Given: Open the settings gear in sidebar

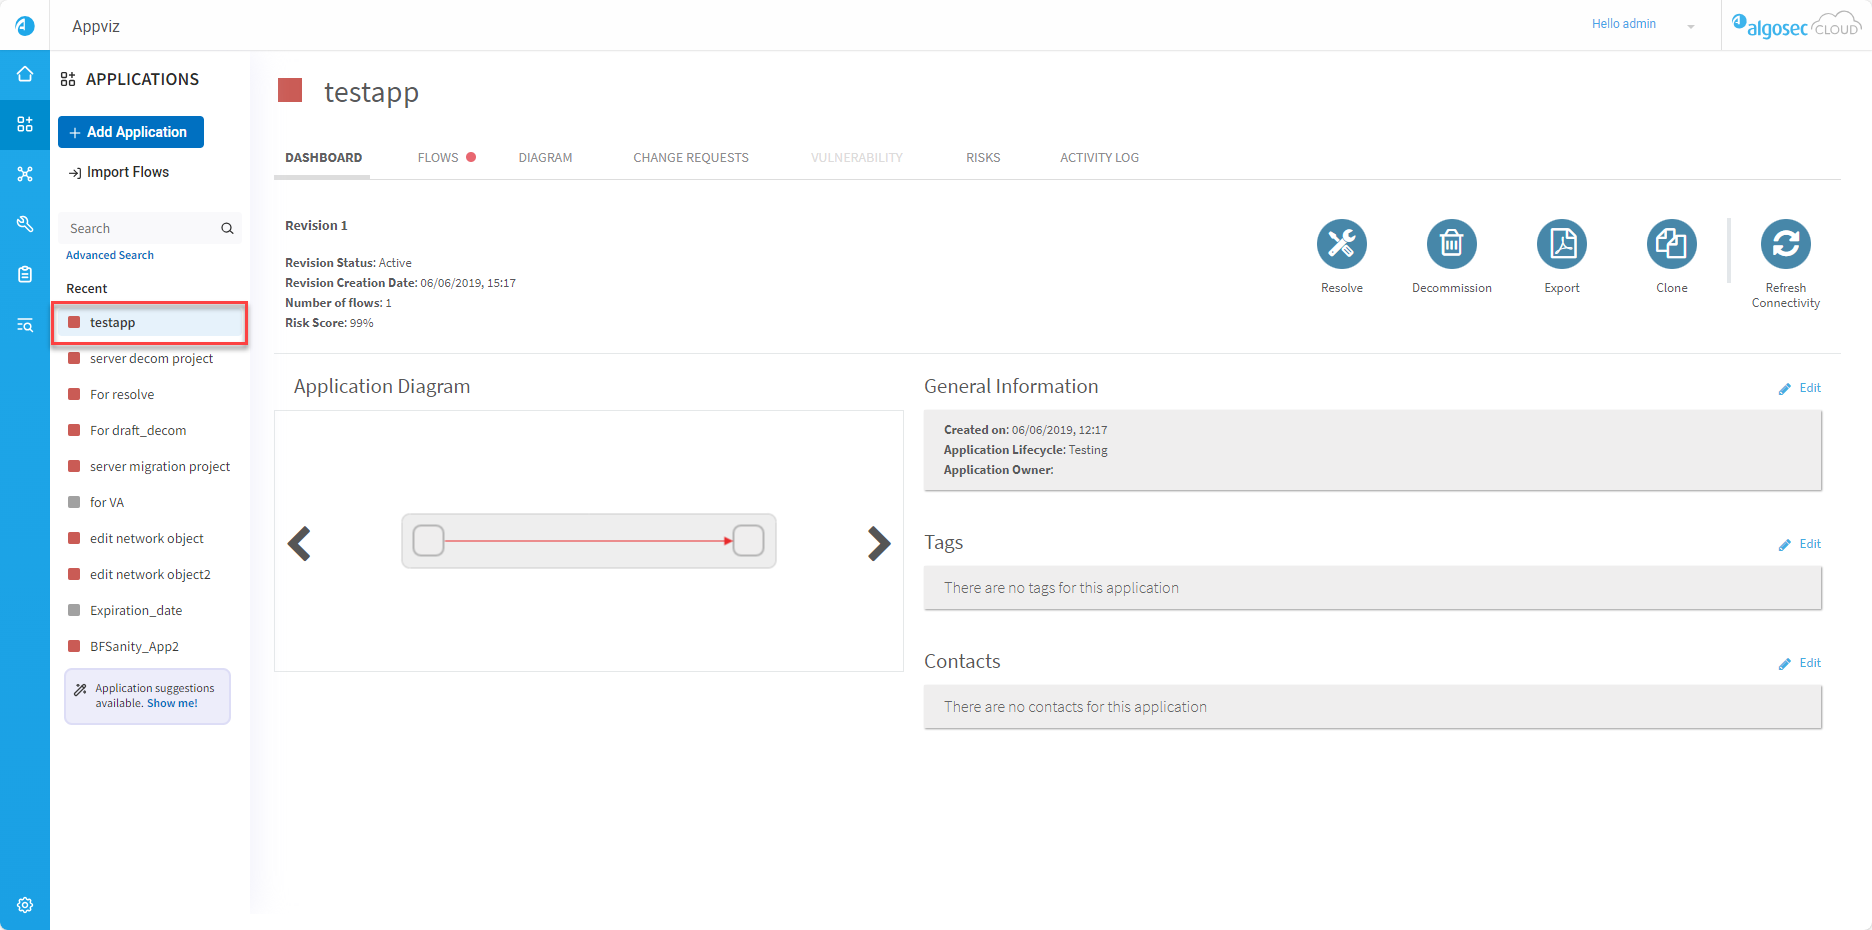Looking at the screenshot, I should point(25,905).
